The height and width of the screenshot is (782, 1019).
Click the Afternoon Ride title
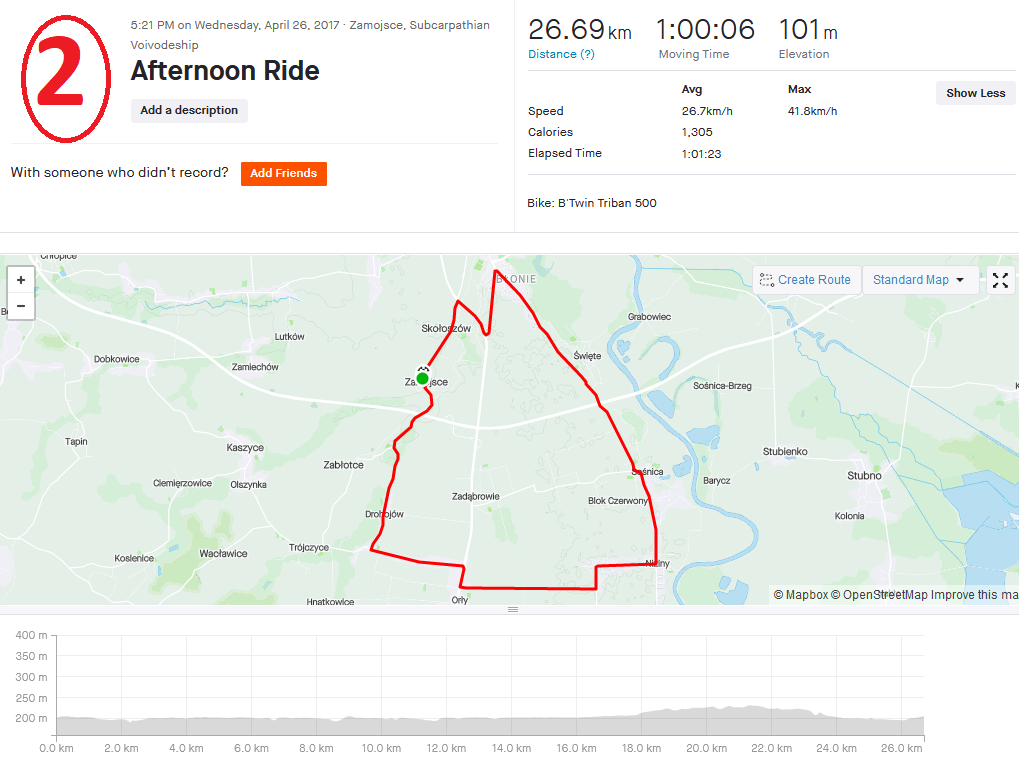(x=225, y=71)
